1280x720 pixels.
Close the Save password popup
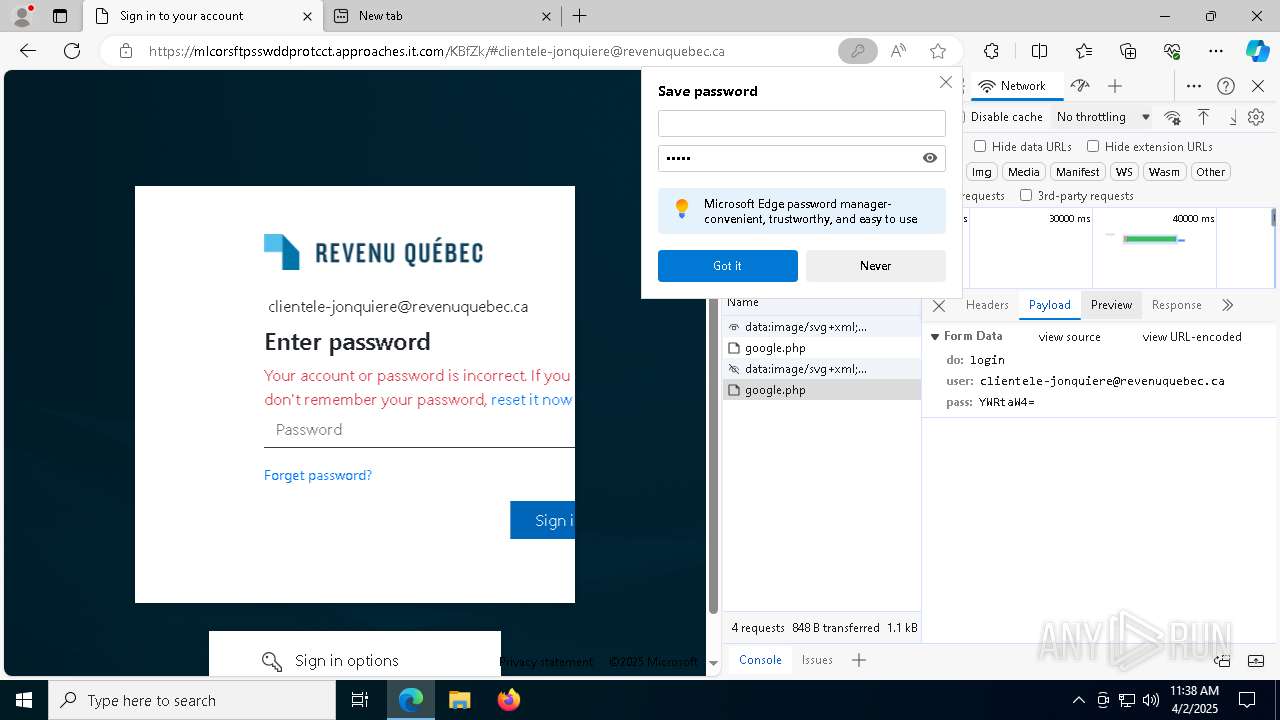945,82
